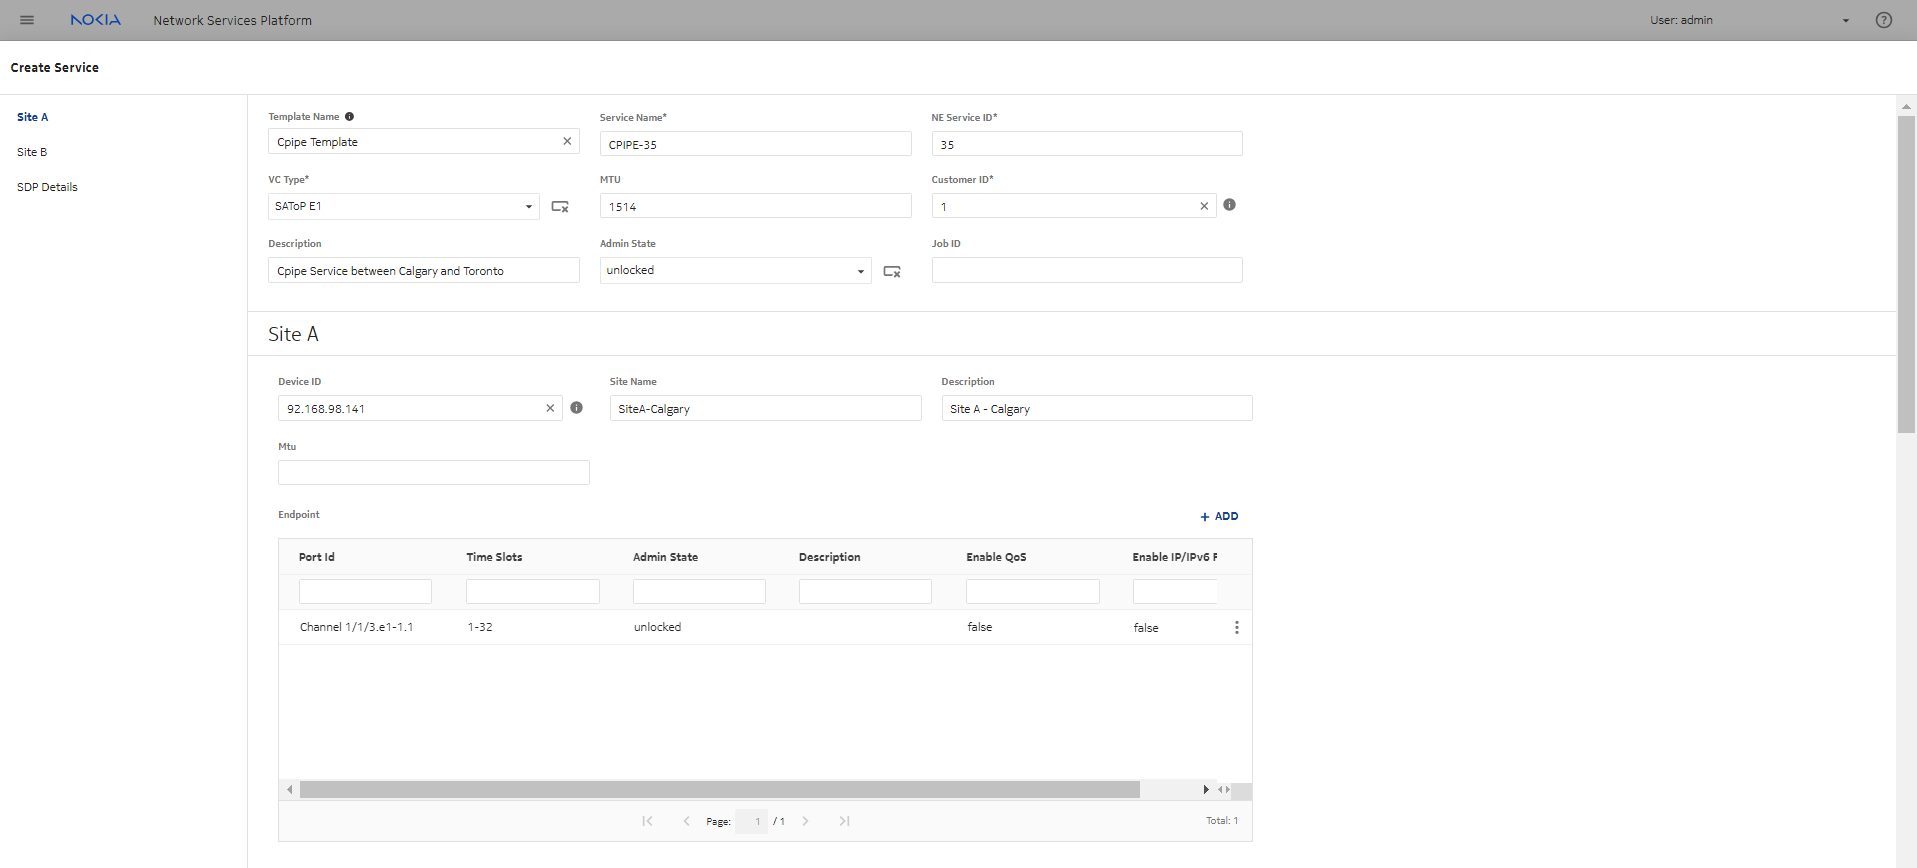1917x868 pixels.
Task: Click the Device ID info icon
Action: pyautogui.click(x=576, y=408)
